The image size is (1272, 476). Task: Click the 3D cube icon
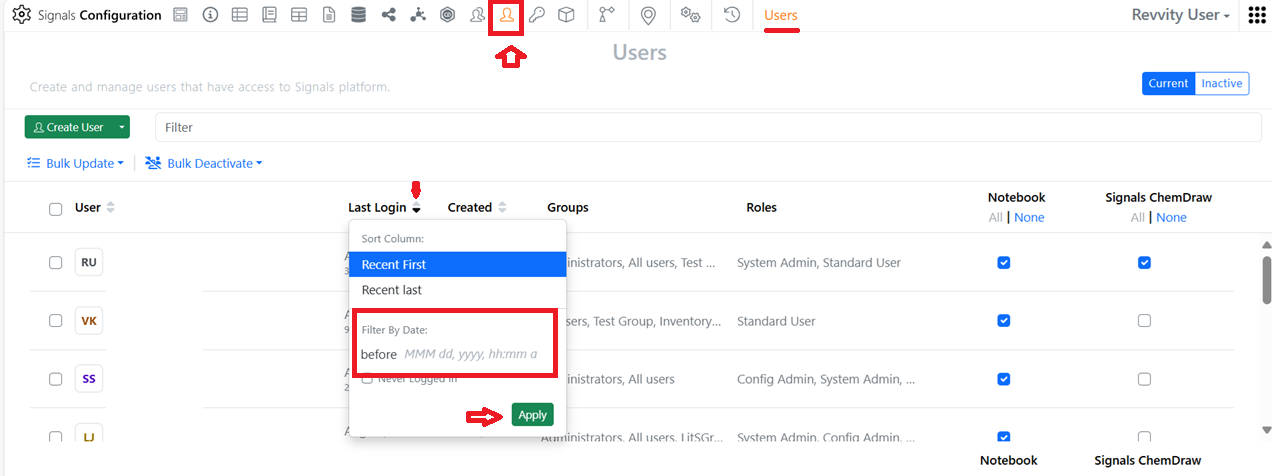tap(567, 15)
